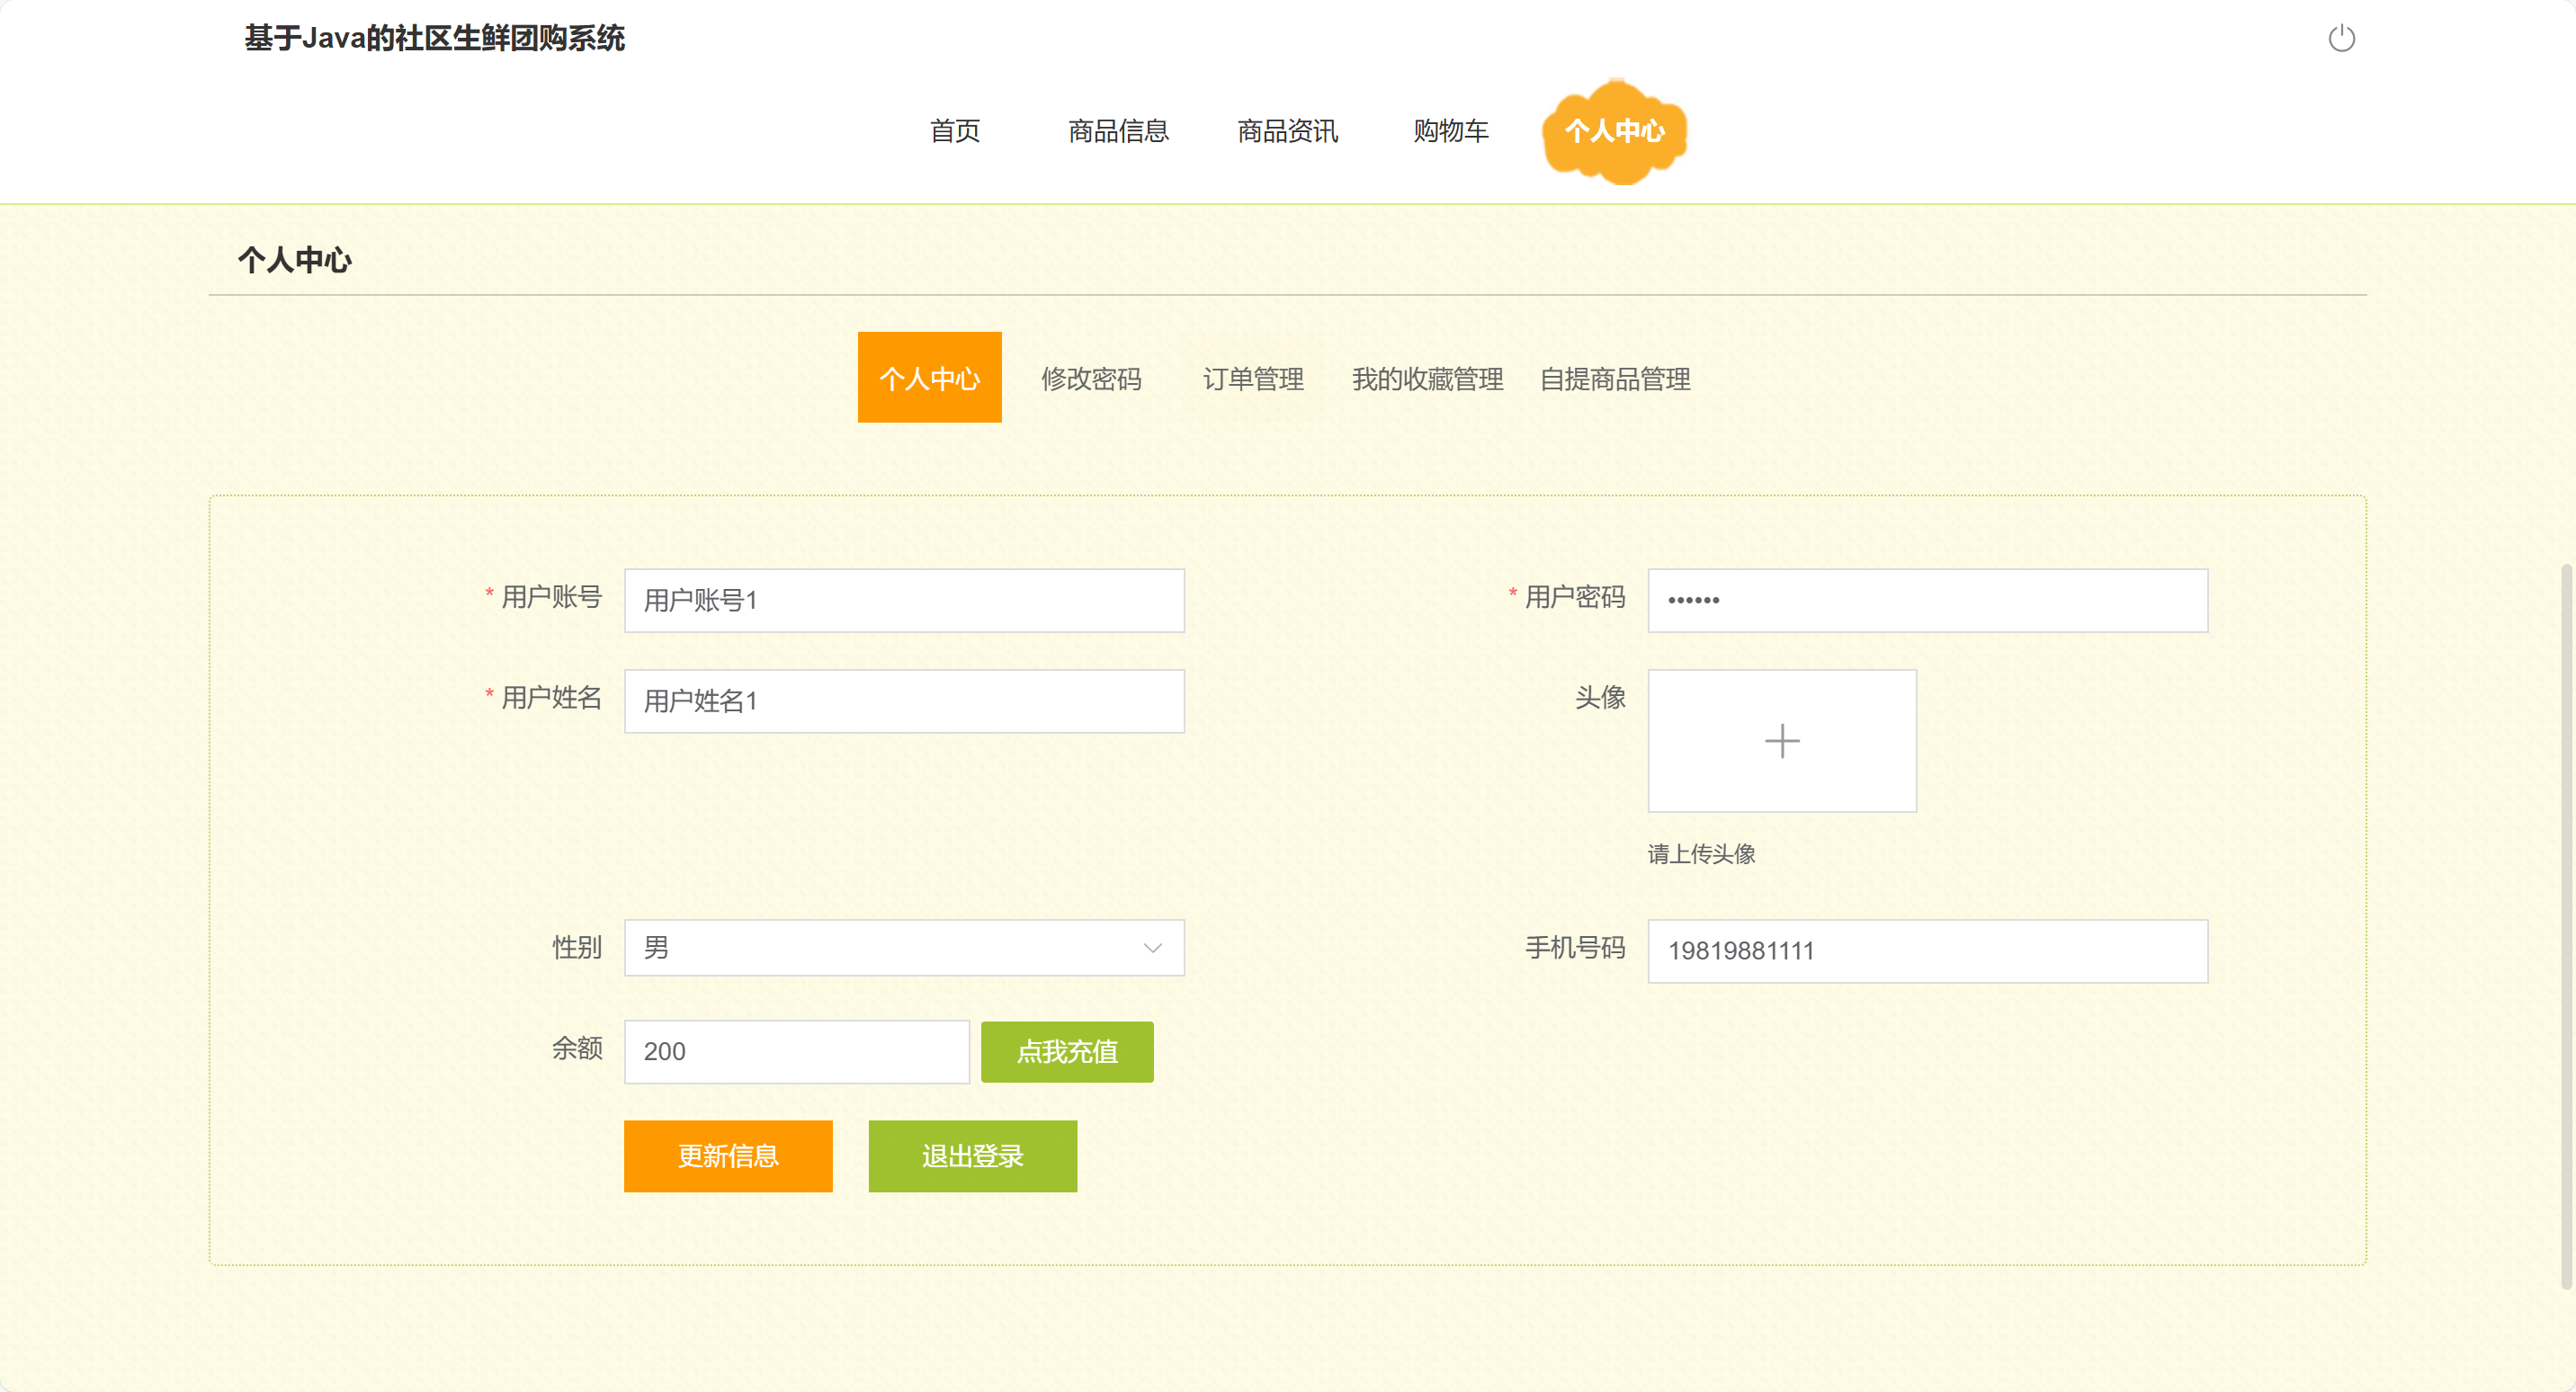Screen dimensions: 2576x1392
Task: Click the 更新信息 button
Action: point(728,1156)
